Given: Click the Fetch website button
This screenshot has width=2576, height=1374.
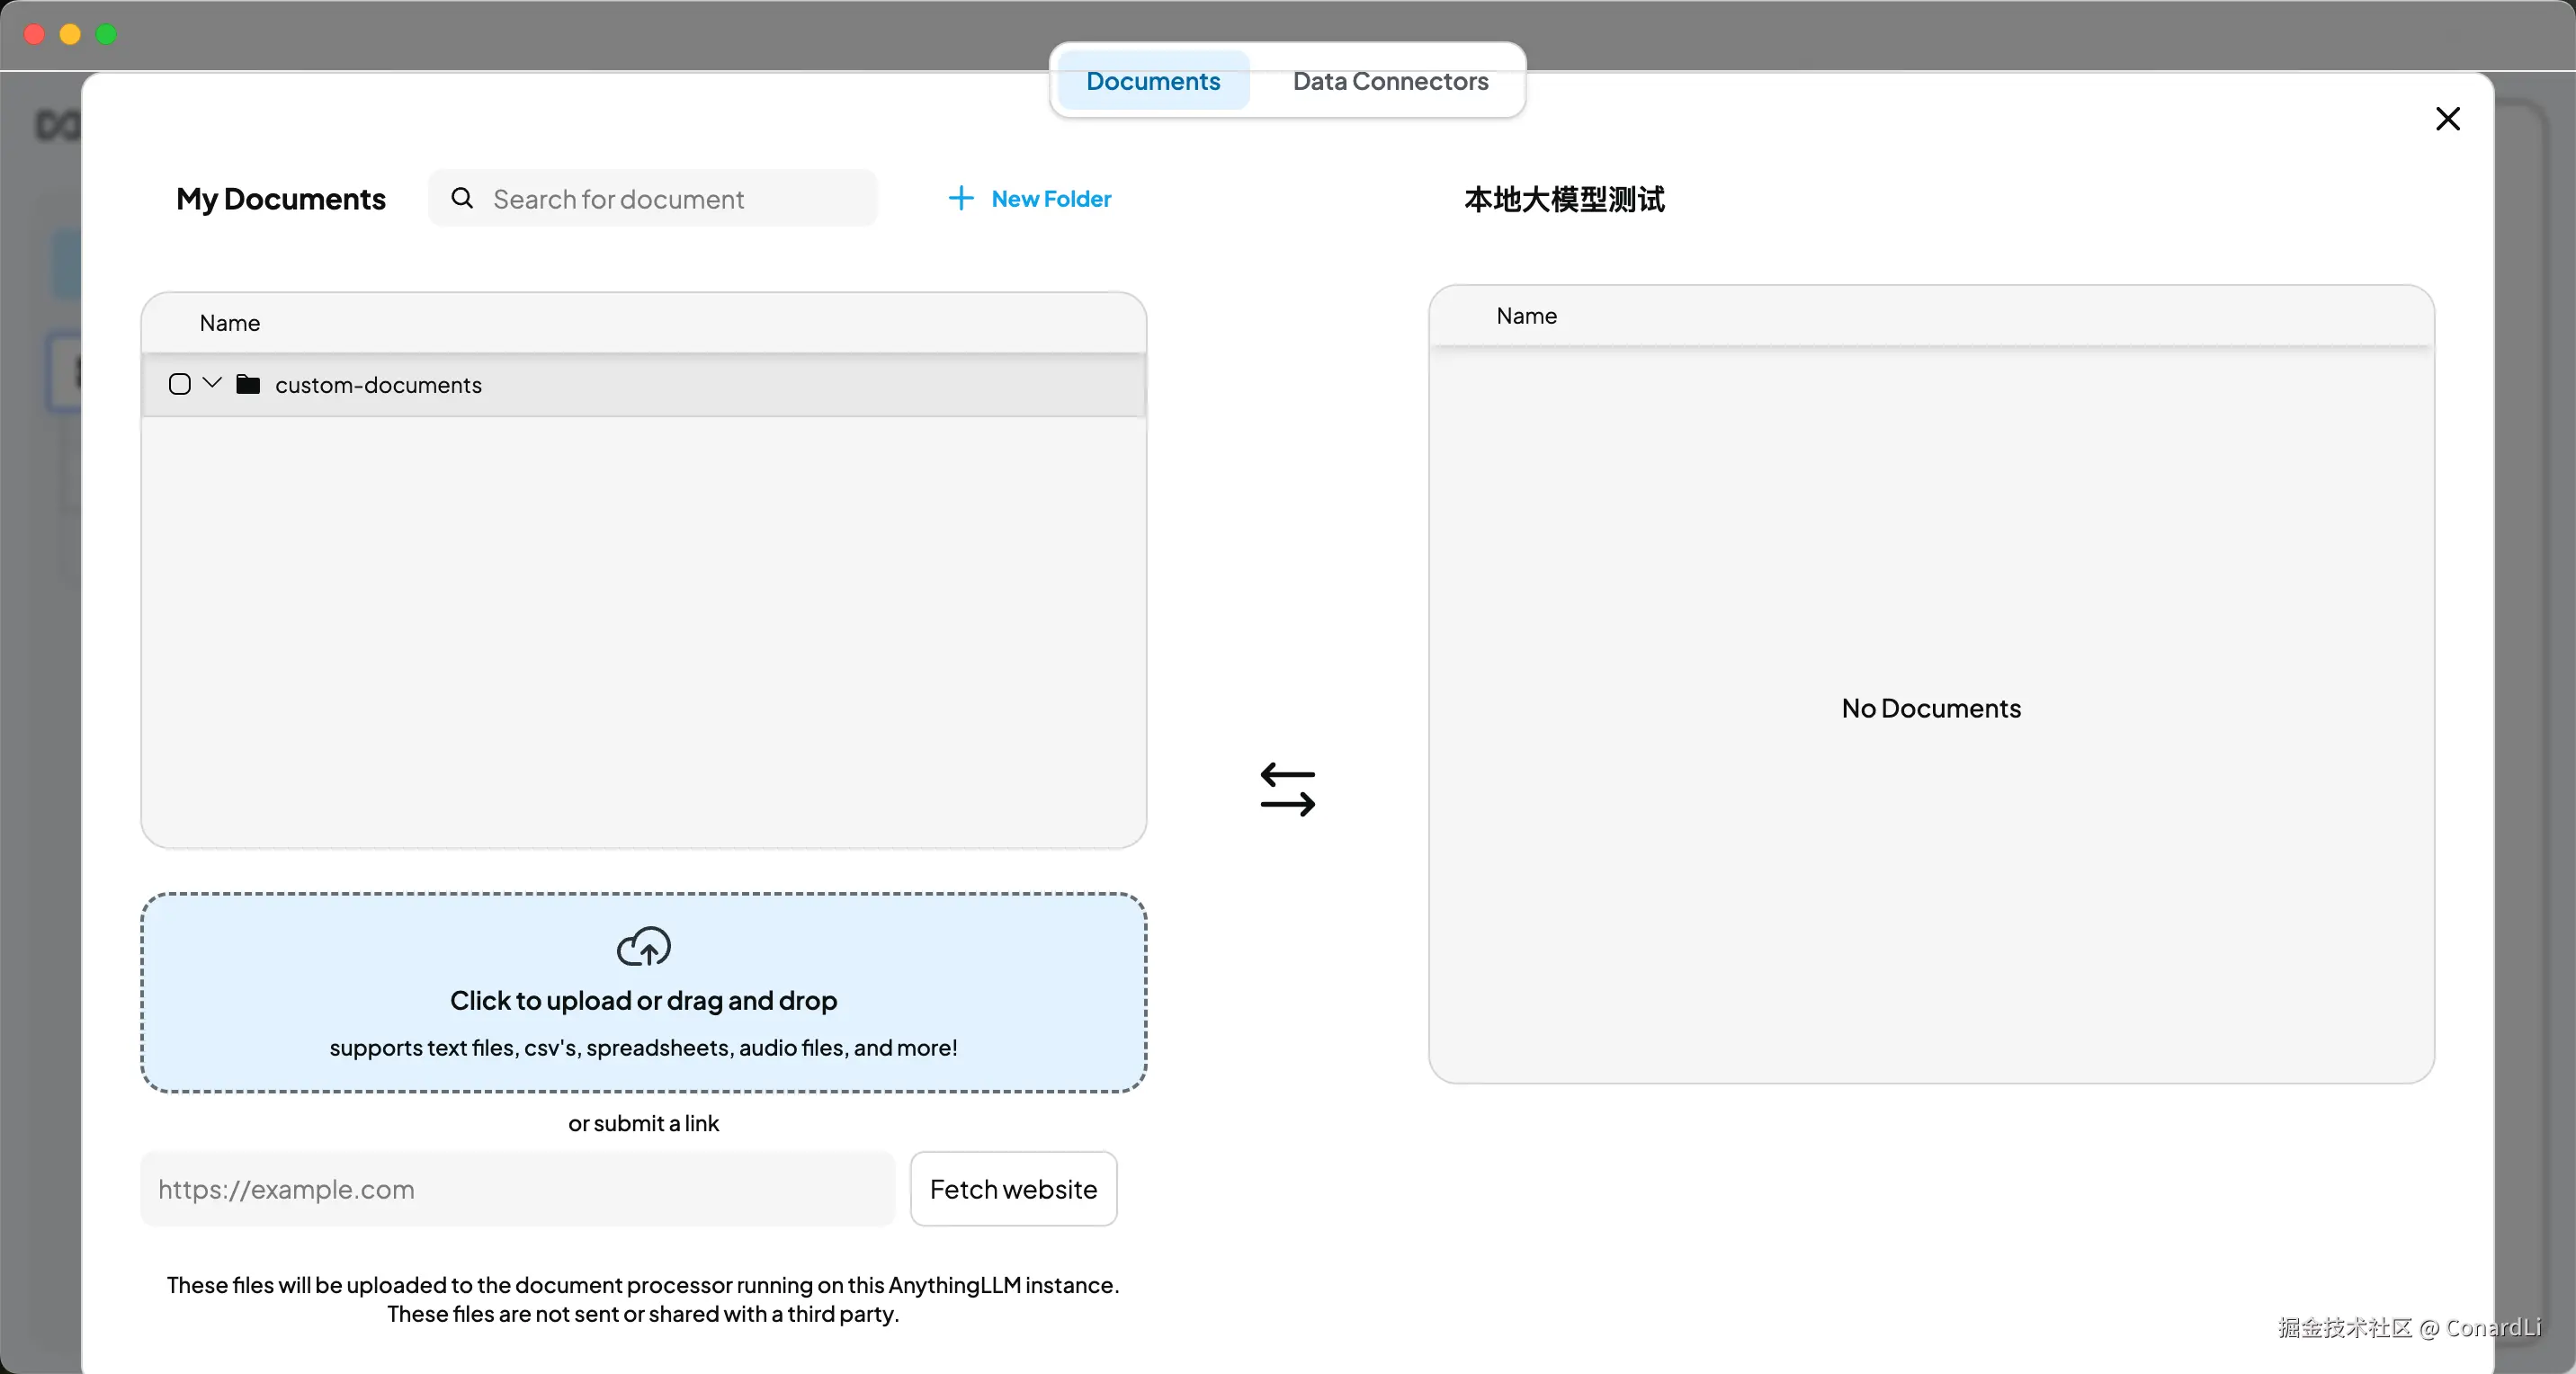Looking at the screenshot, I should point(1013,1189).
